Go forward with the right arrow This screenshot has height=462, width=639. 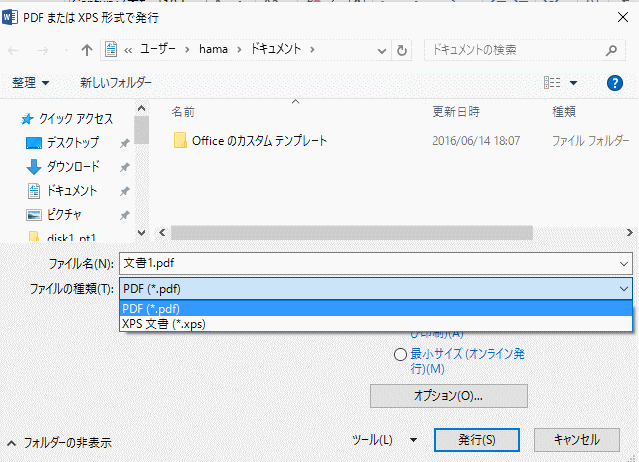[42, 51]
